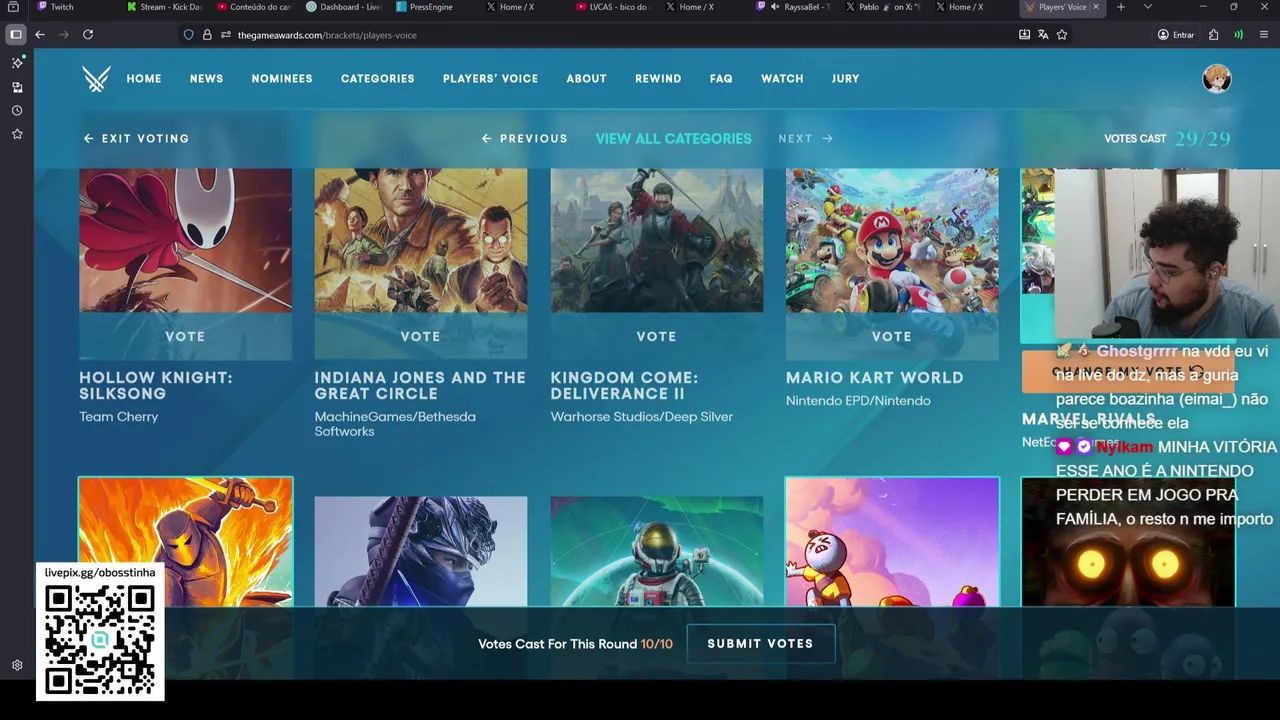Select the blue ninja game thumbnail

[421, 551]
